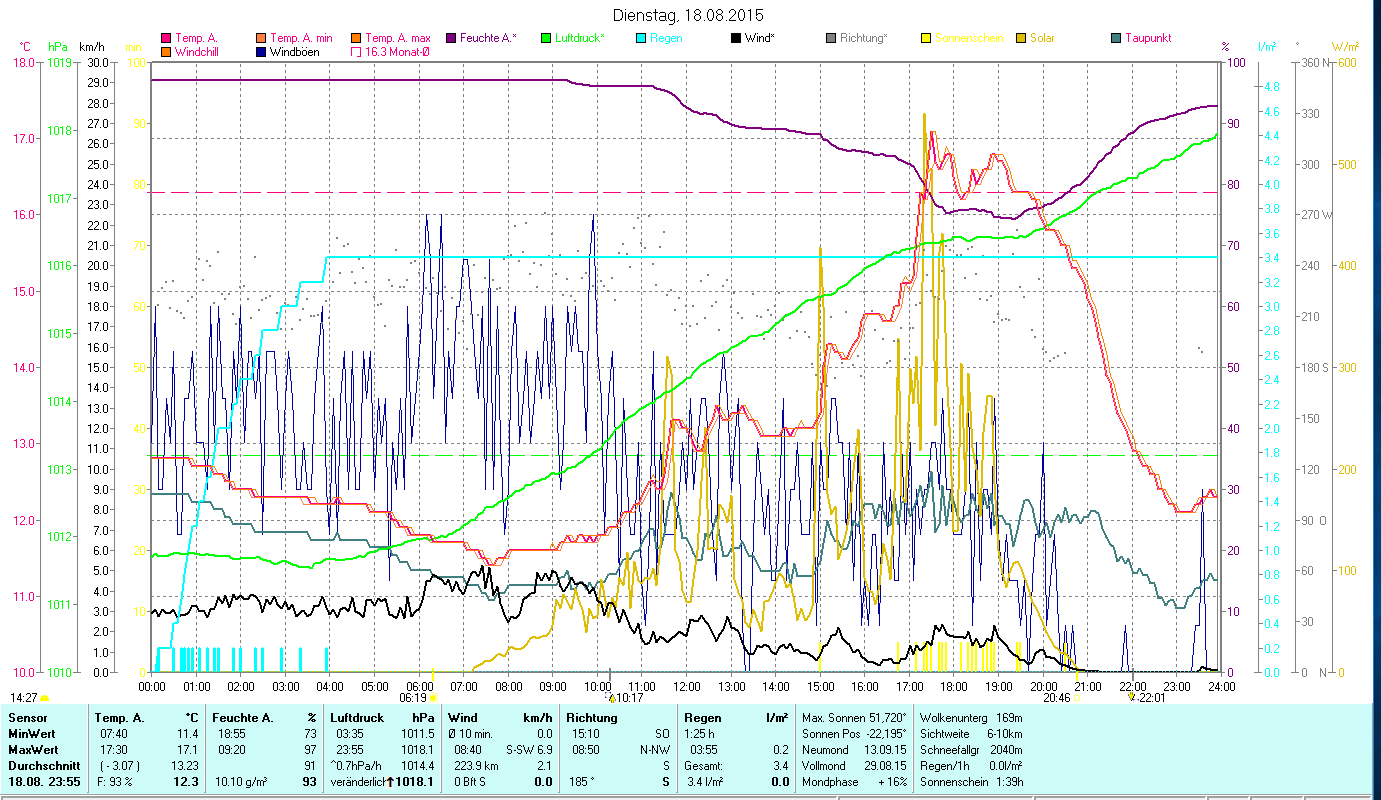Click the current temperature value 12.3
Image resolution: width=1381 pixels, height=800 pixels.
(186, 782)
